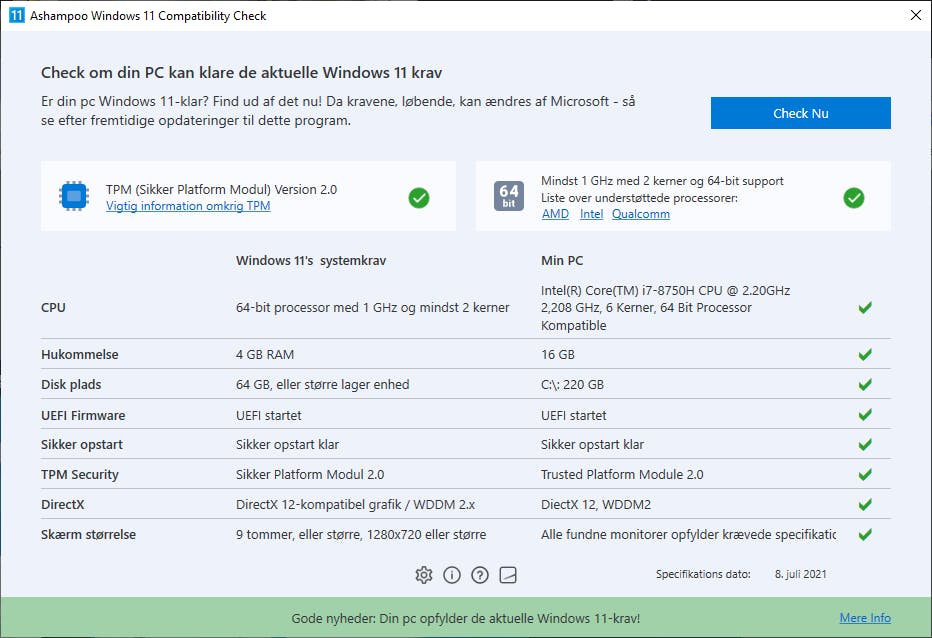Click the Ashampoo 11 app icon in title bar
The image size is (932, 638).
(x=17, y=15)
